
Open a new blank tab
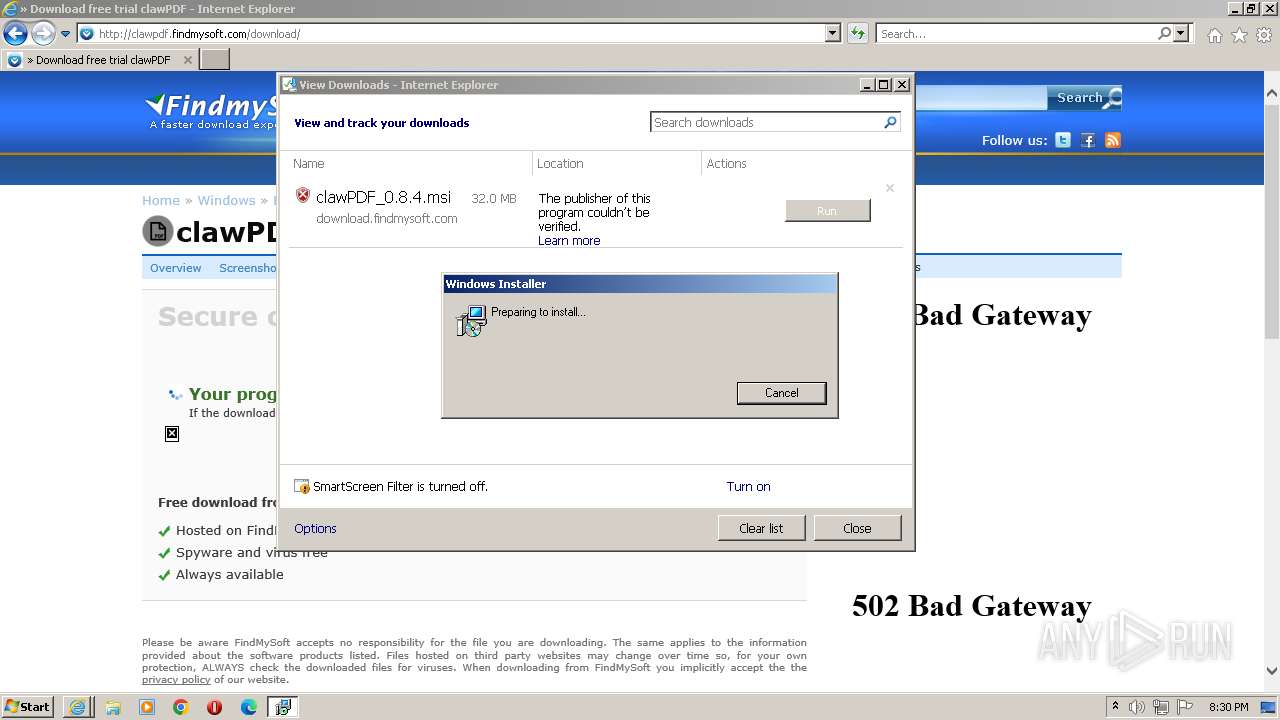215,60
